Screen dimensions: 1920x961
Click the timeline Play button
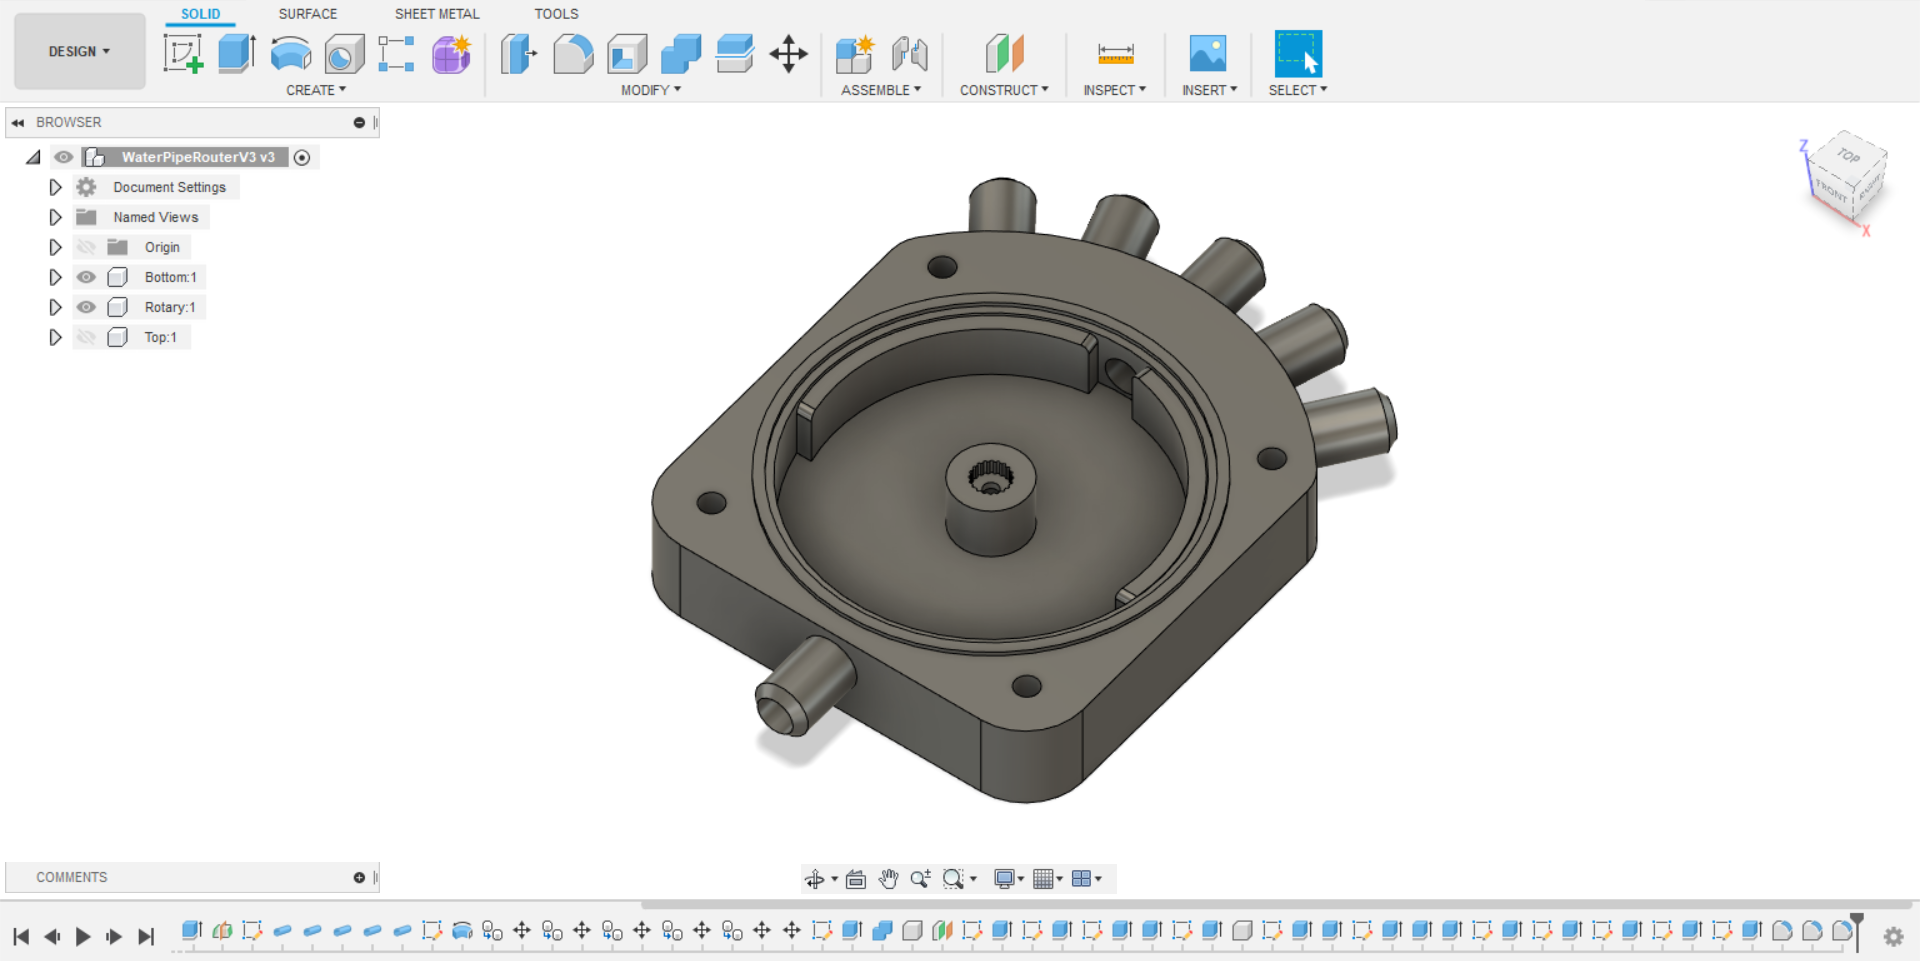[83, 937]
